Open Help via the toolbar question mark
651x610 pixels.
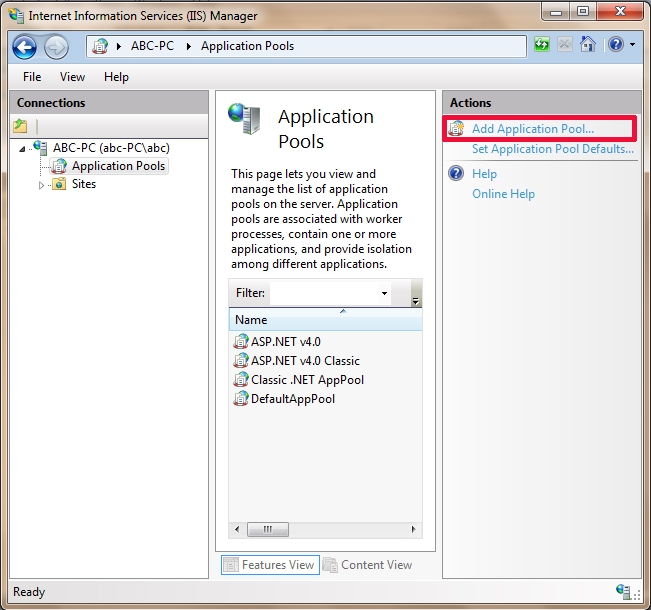point(616,44)
